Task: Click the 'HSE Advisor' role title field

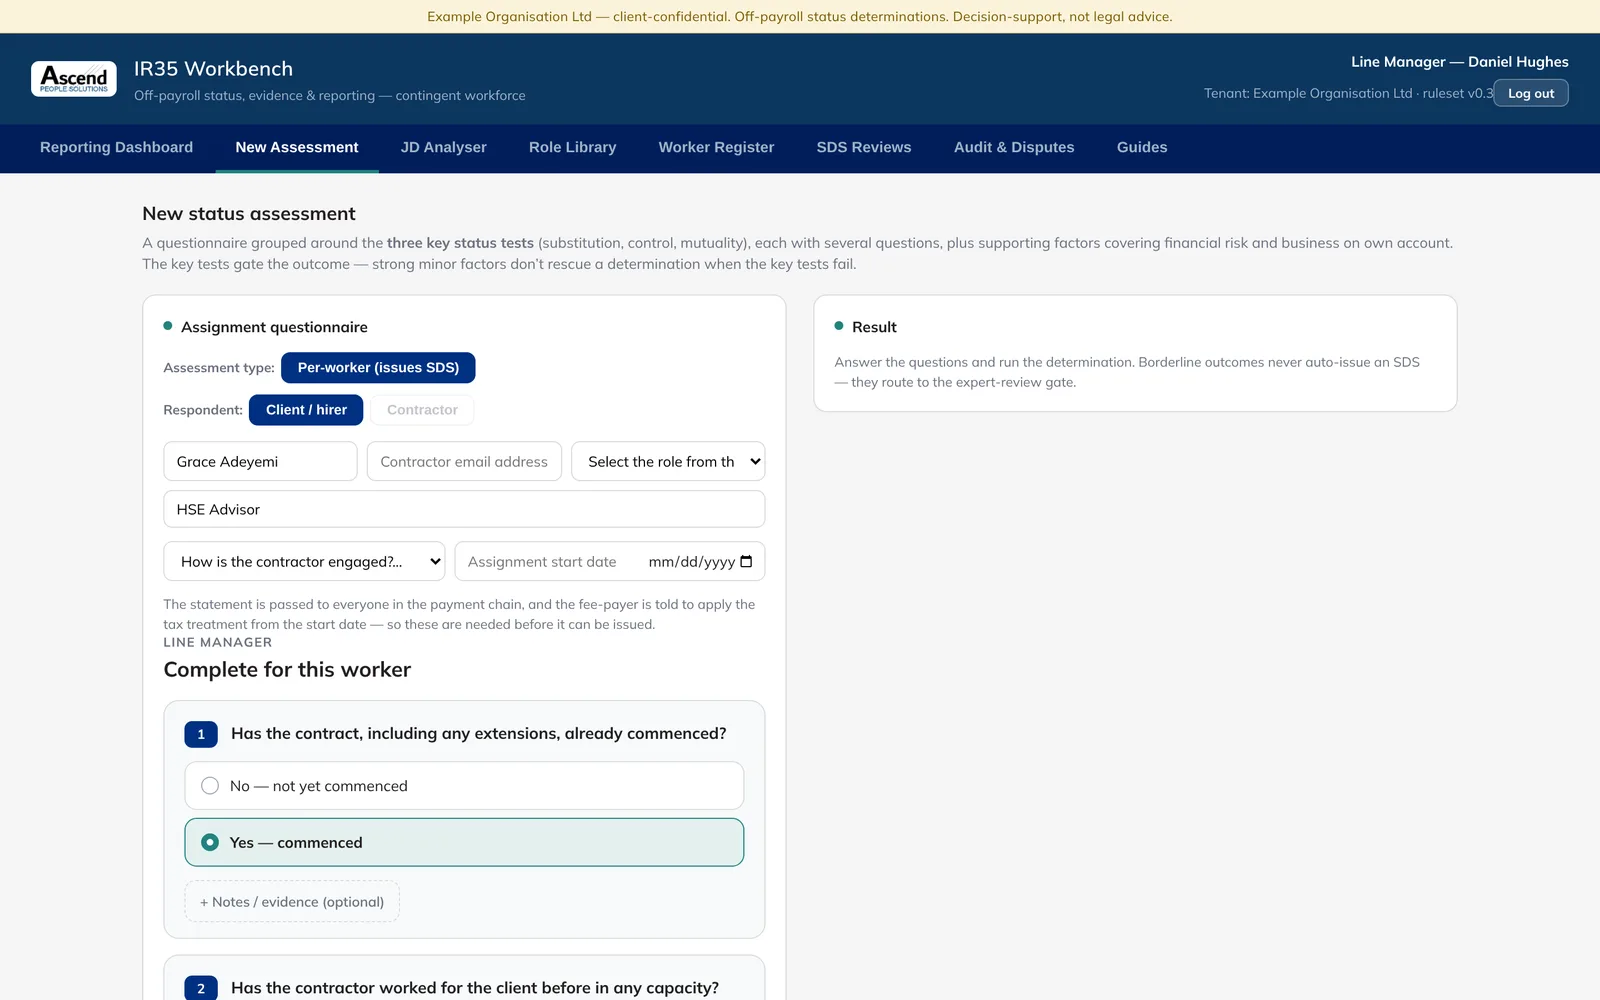Action: coord(464,509)
